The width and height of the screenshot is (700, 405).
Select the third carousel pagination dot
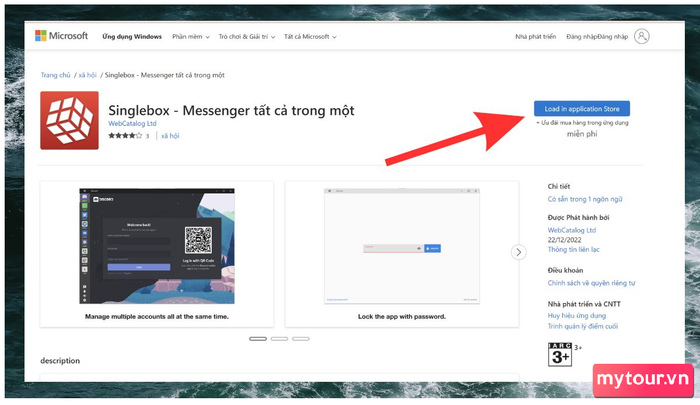point(301,339)
